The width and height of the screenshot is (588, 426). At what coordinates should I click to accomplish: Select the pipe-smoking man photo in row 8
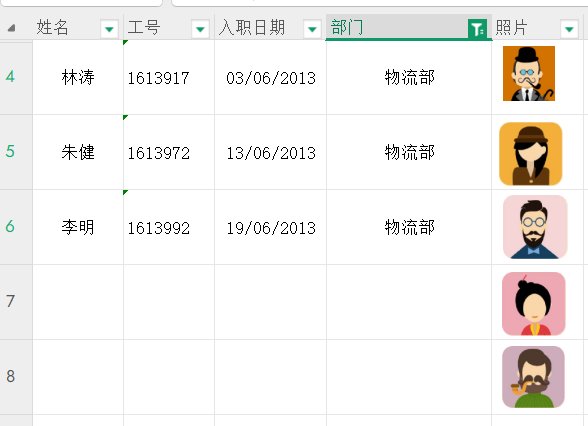(x=533, y=377)
